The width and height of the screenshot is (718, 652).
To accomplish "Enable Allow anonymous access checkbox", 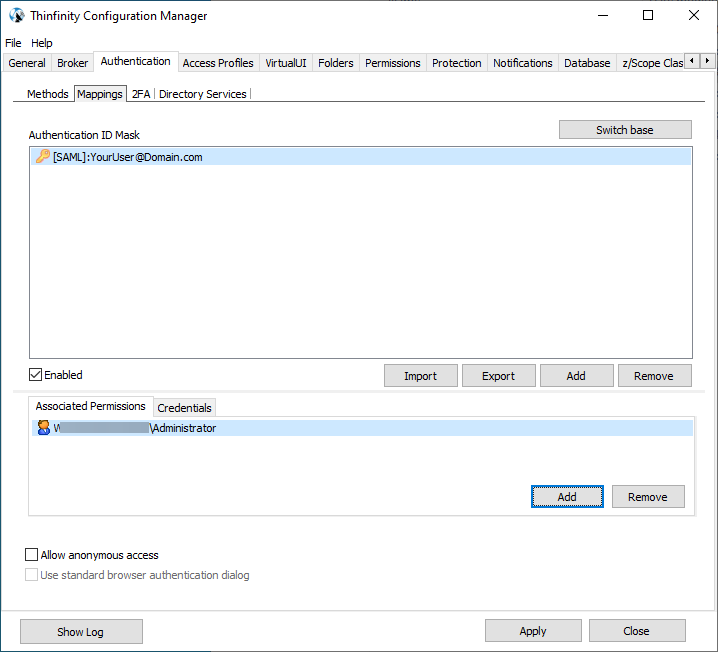I will coord(31,554).
